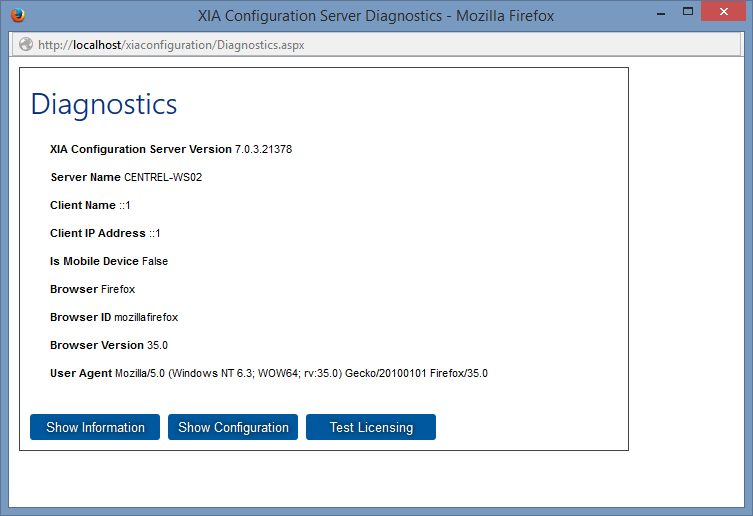Click the User Agent string text

pyautogui.click(x=301, y=373)
